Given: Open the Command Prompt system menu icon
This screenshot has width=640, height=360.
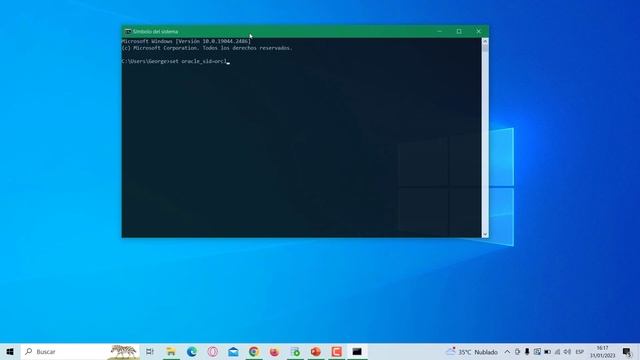Looking at the screenshot, I should click(128, 31).
